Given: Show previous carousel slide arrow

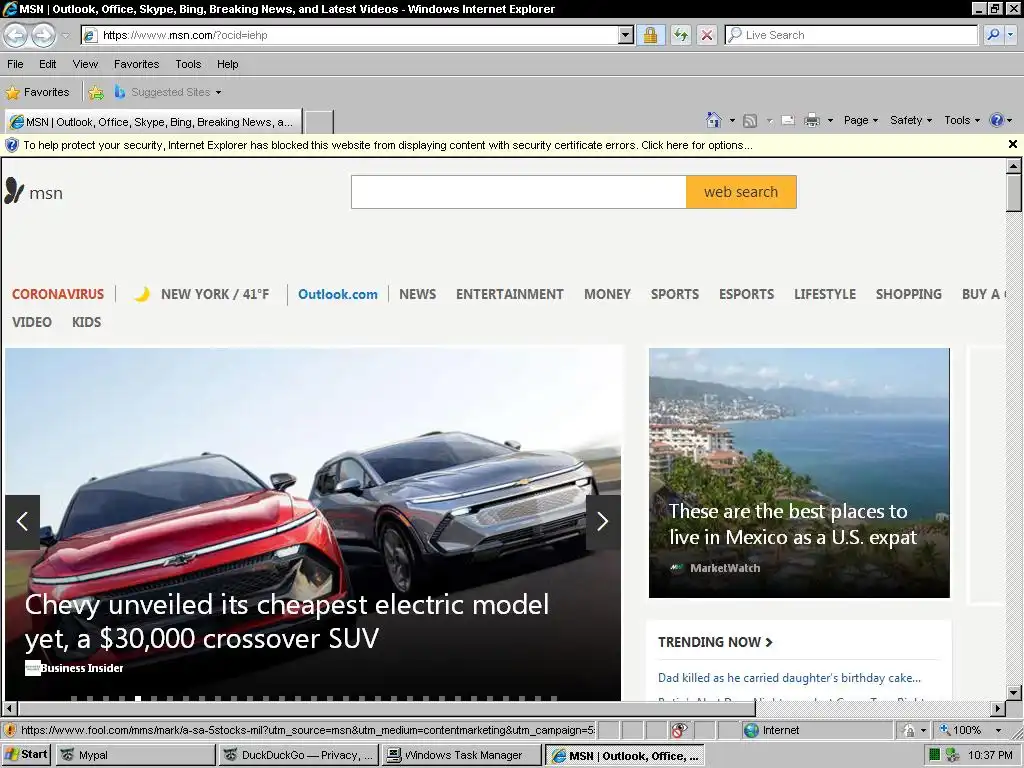Looking at the screenshot, I should pyautogui.click(x=22, y=521).
